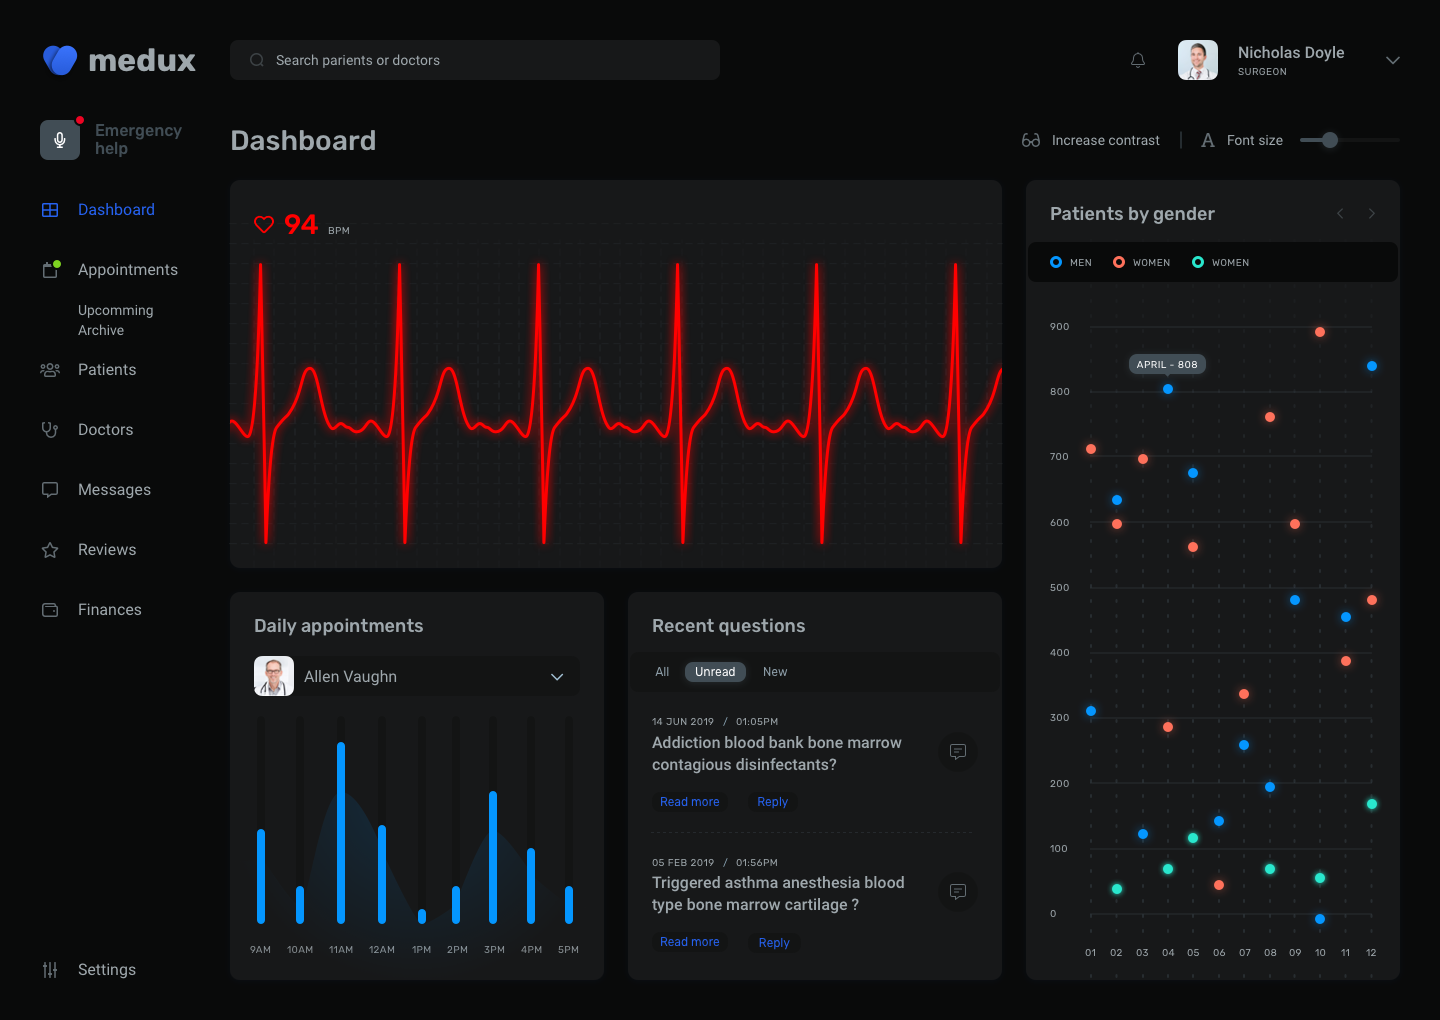Select the New questions tab

point(775,672)
